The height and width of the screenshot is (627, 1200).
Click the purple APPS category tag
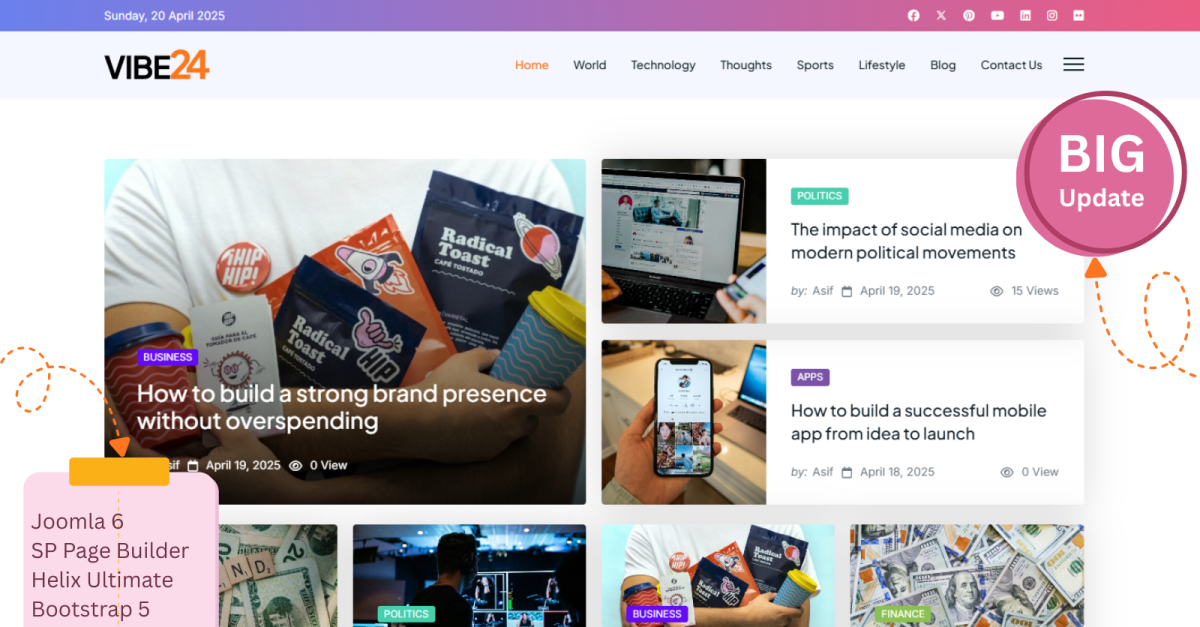click(810, 377)
